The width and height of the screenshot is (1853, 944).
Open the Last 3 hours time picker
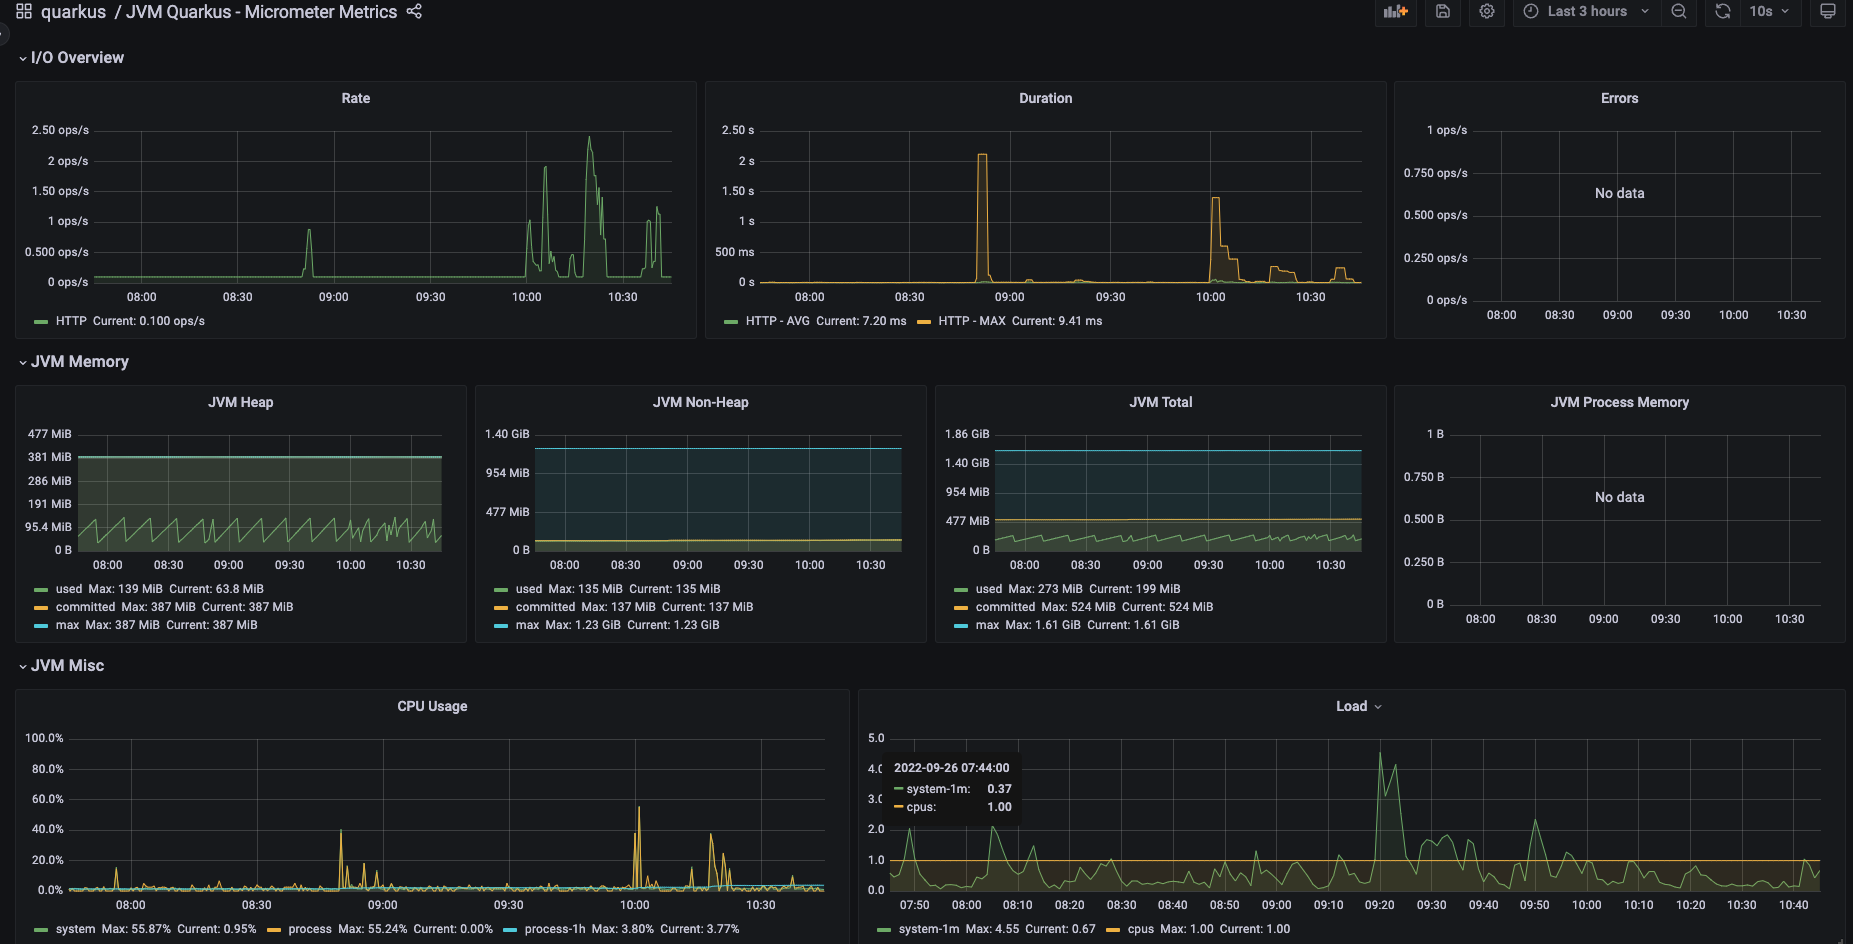point(1587,12)
